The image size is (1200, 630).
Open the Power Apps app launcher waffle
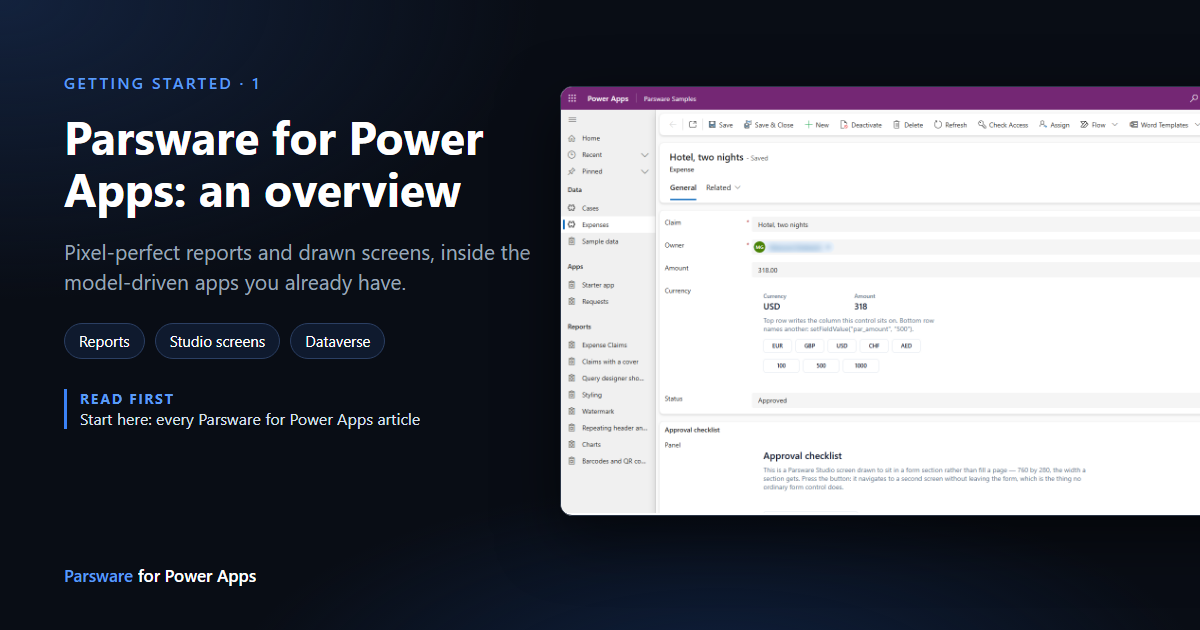[572, 99]
